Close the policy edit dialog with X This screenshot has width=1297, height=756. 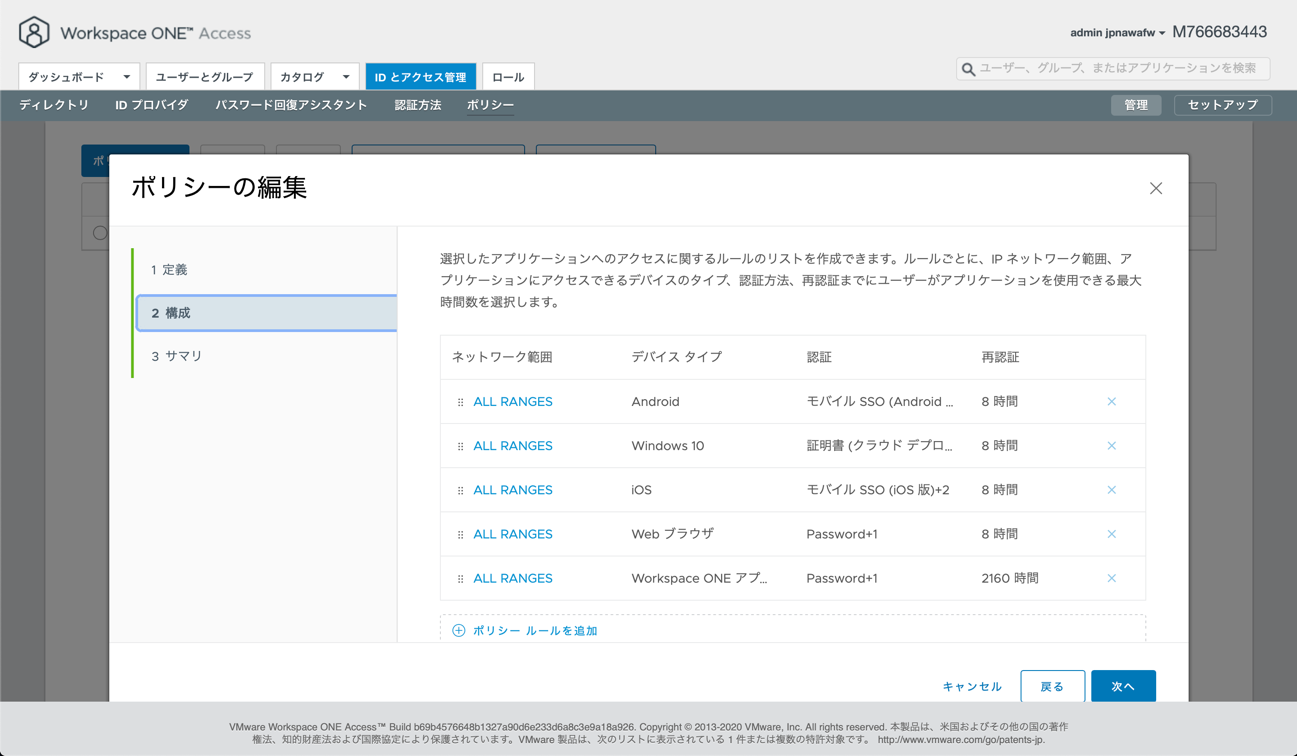pyautogui.click(x=1156, y=188)
